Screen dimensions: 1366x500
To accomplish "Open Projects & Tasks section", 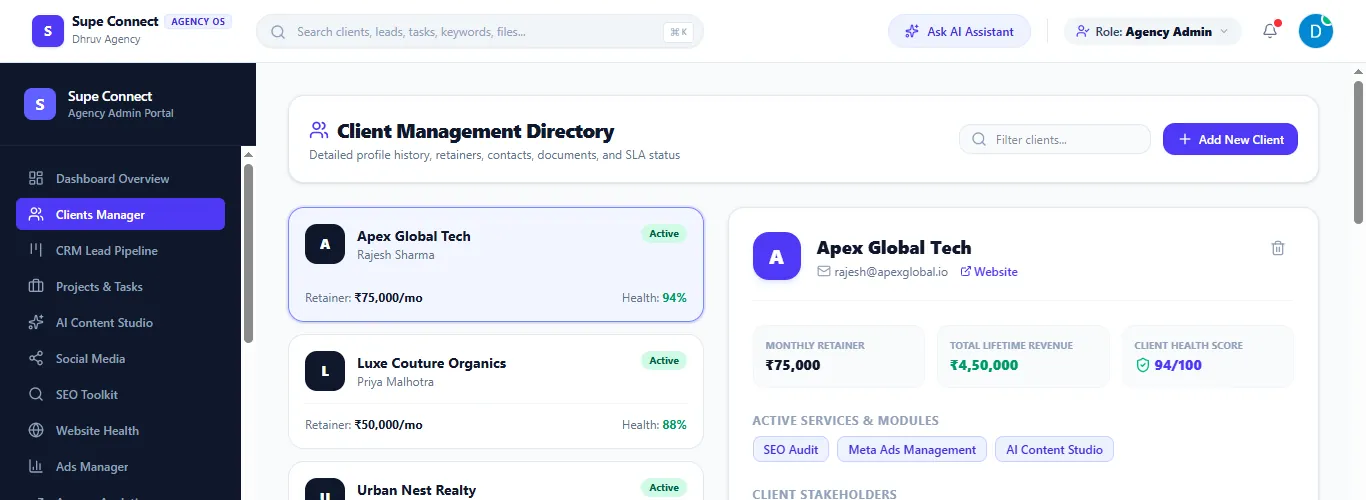I will [120, 287].
